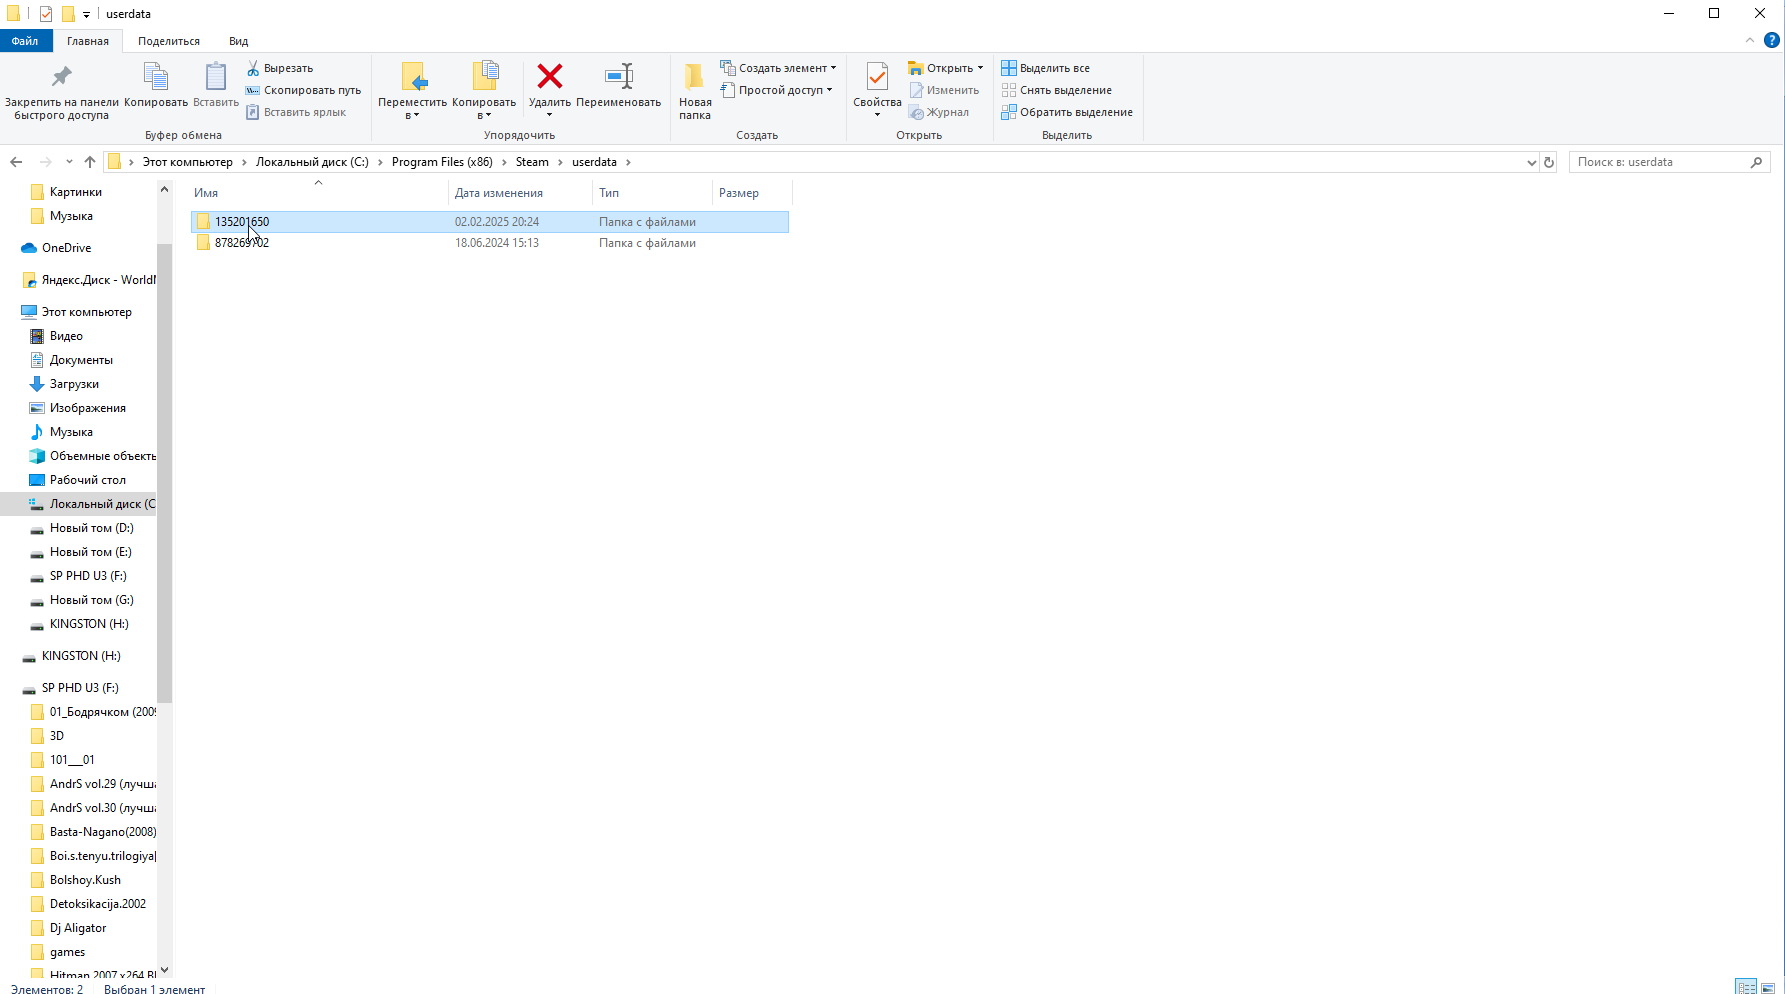Open Quick Access toolbar customize arrow
Viewport: 1785px width, 994px height.
click(x=86, y=14)
